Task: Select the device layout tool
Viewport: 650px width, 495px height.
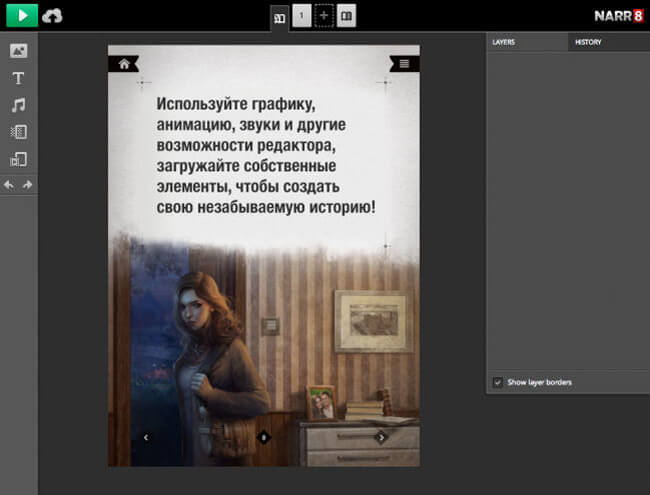Action: pos(19,159)
